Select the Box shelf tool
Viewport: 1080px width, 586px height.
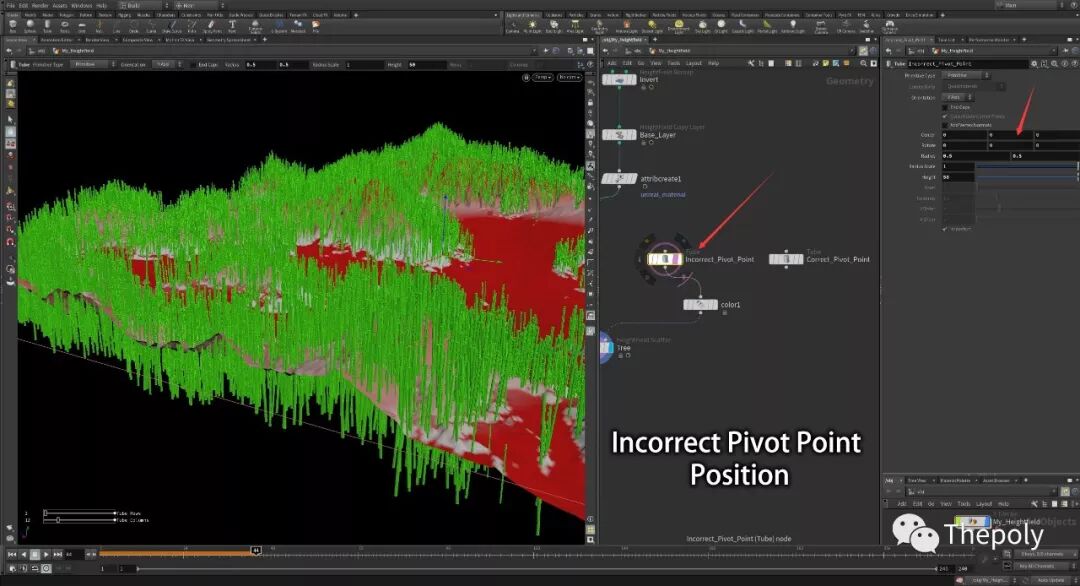(x=13, y=26)
